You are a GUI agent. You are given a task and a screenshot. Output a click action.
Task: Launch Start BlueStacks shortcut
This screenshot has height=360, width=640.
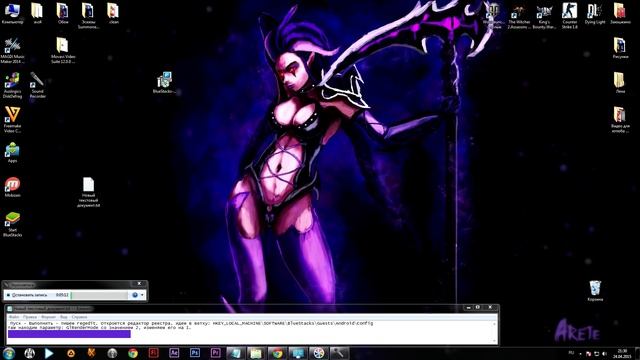(x=12, y=224)
